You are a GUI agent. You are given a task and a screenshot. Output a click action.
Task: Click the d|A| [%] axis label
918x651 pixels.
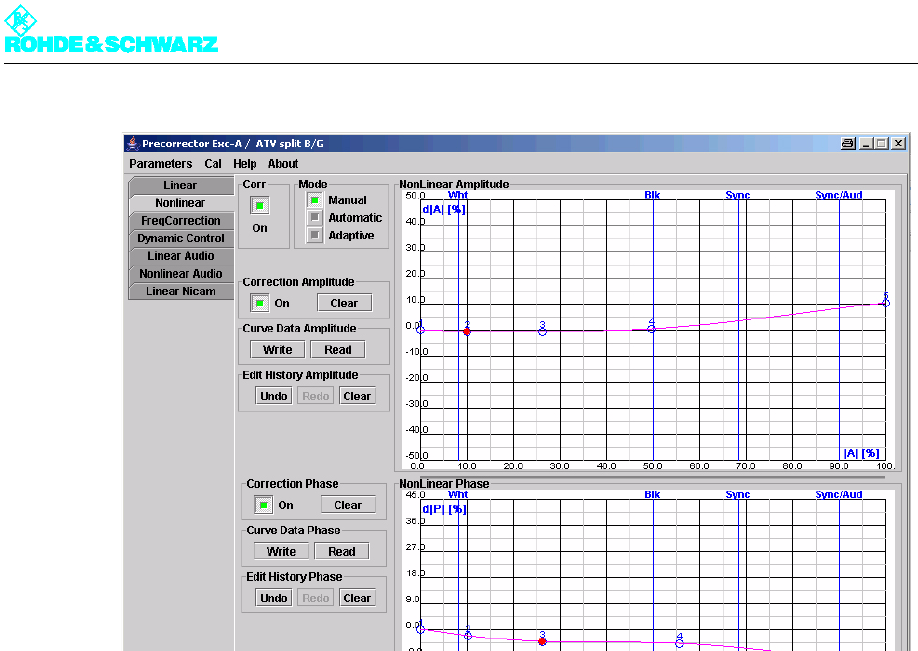point(444,209)
